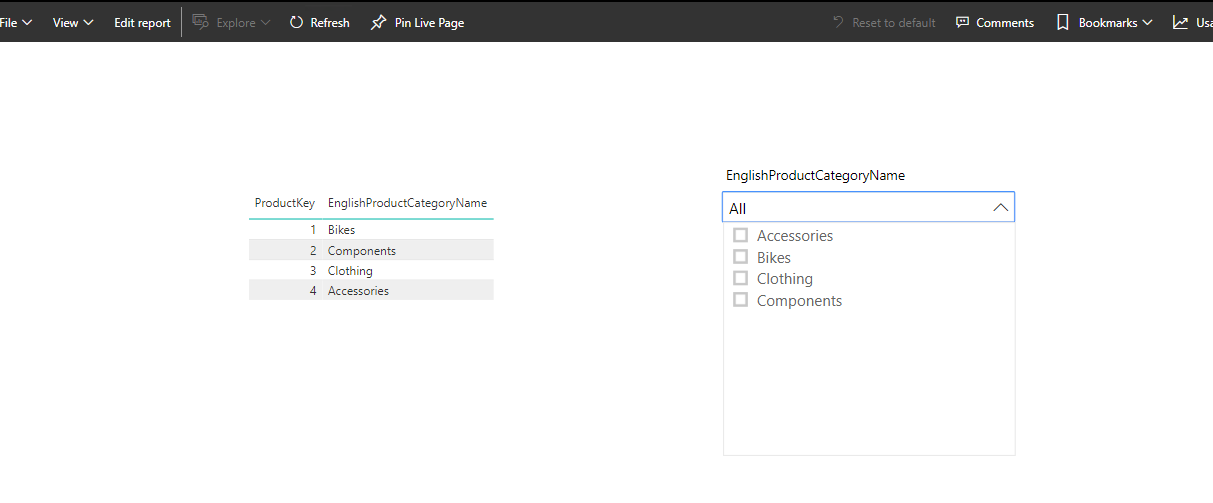Viewport: 1213px width, 503px height.
Task: Click the Components label in the slicer
Action: 799,301
